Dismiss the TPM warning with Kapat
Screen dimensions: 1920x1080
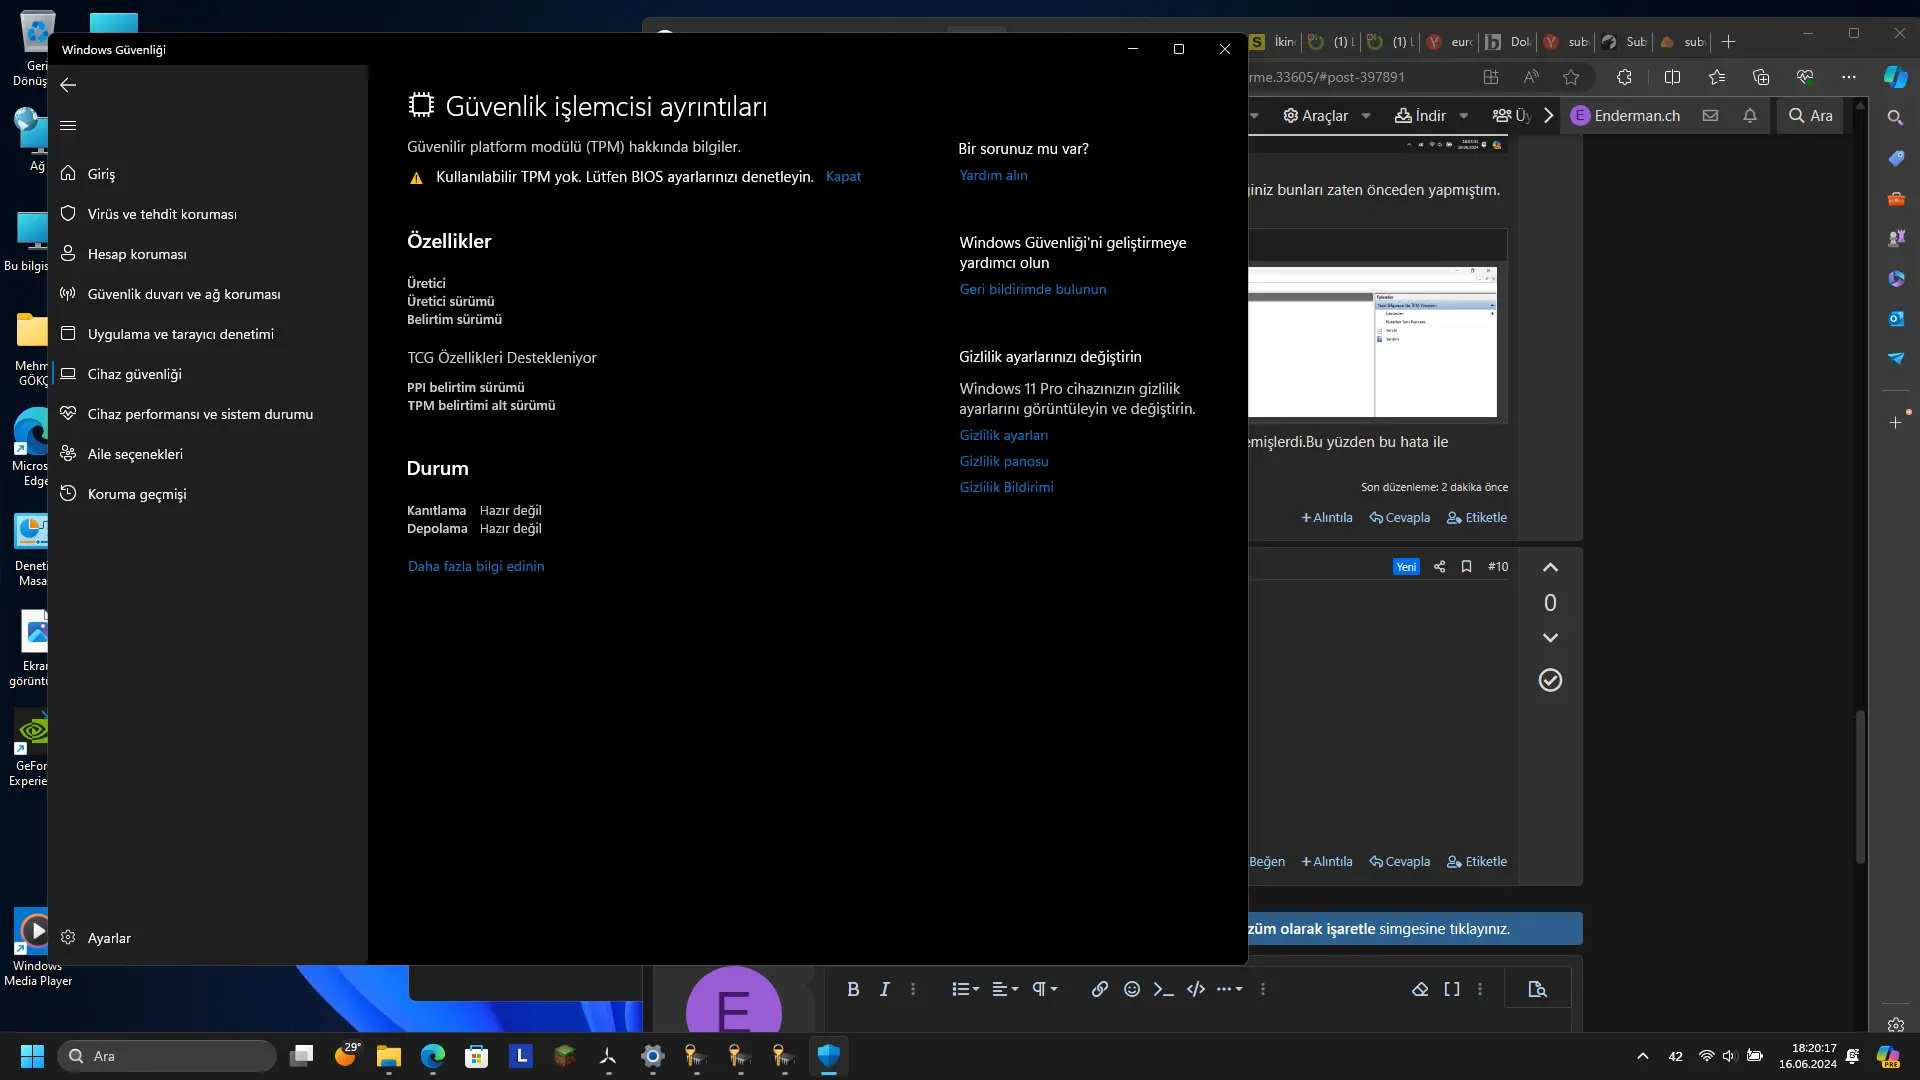pos(843,176)
